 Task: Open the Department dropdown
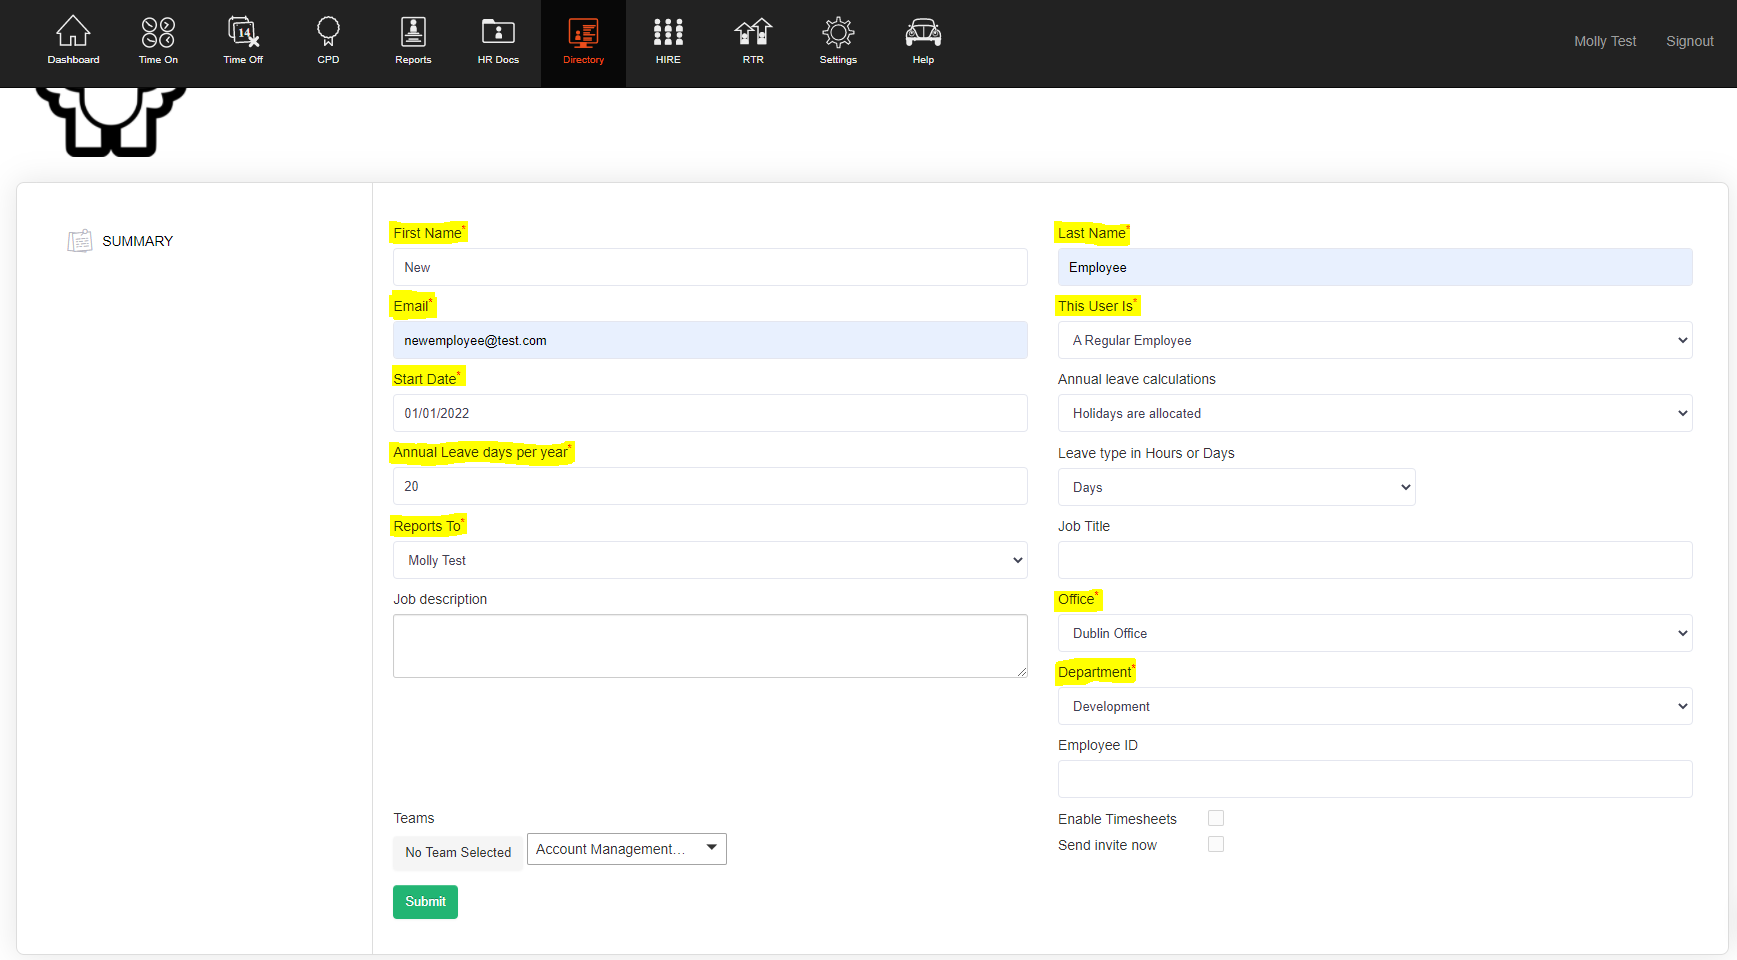tap(1374, 706)
